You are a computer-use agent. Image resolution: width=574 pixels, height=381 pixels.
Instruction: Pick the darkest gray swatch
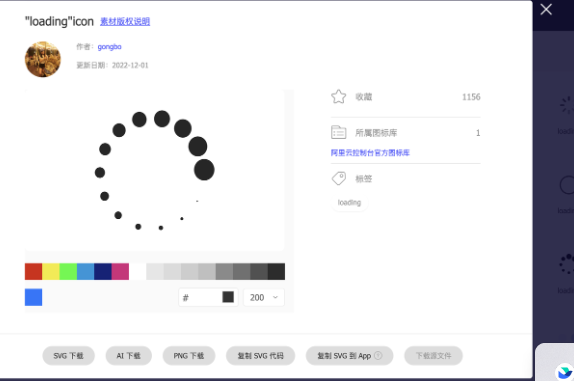(x=276, y=272)
